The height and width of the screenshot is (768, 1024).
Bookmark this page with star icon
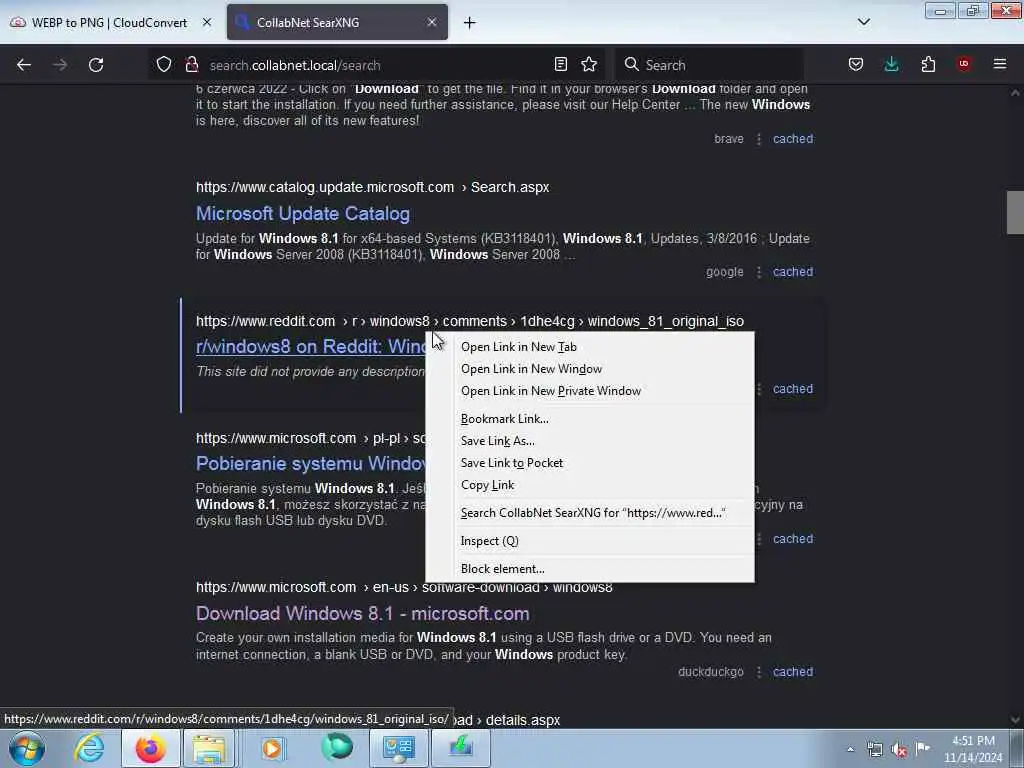tap(589, 65)
